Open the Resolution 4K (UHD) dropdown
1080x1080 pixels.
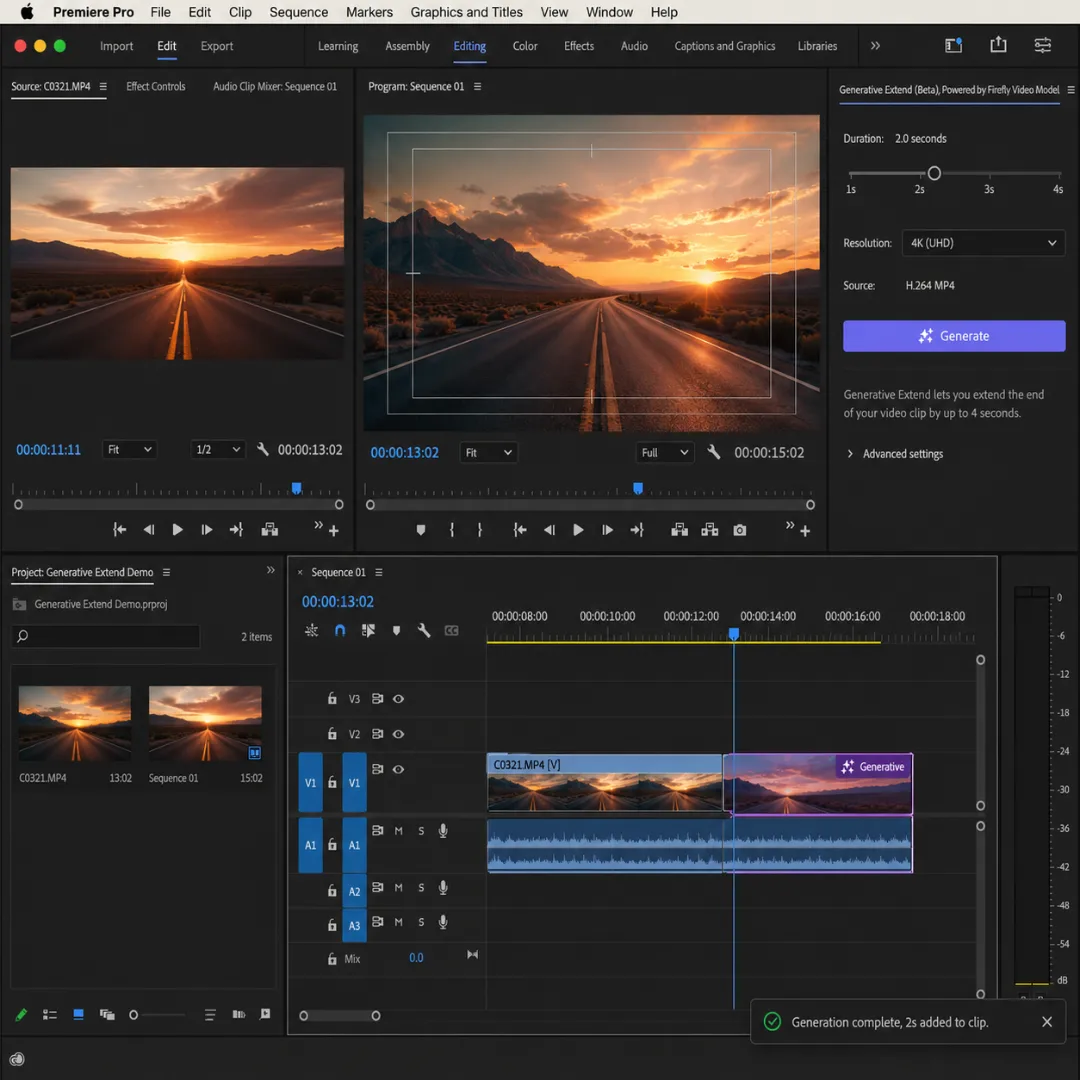984,243
